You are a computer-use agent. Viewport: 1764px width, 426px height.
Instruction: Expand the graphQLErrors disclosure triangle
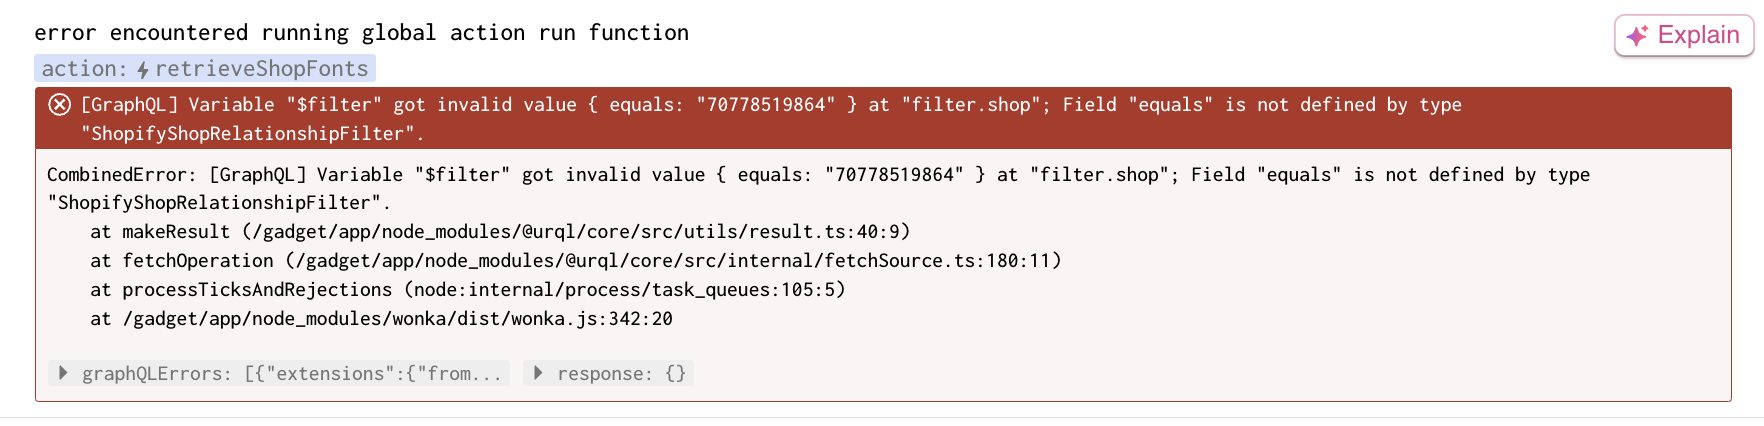tap(64, 373)
